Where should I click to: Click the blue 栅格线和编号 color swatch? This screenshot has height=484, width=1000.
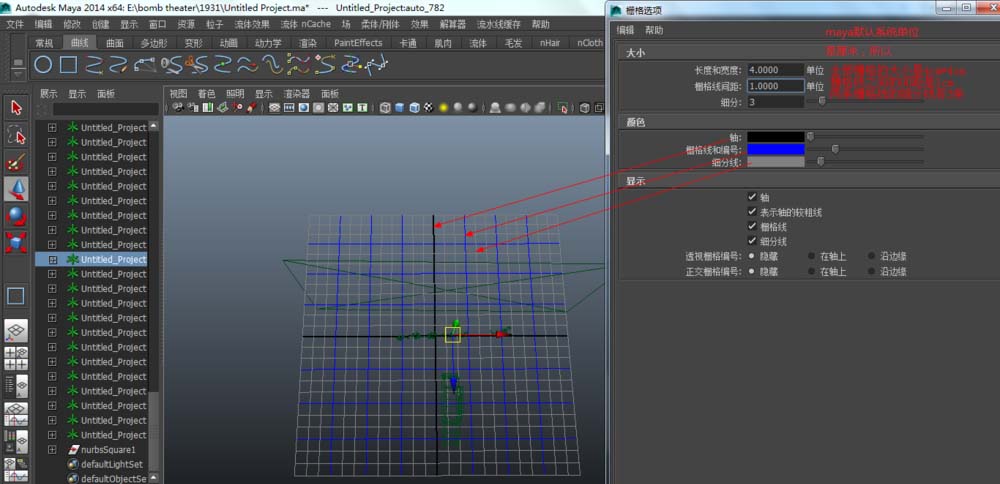click(x=775, y=149)
